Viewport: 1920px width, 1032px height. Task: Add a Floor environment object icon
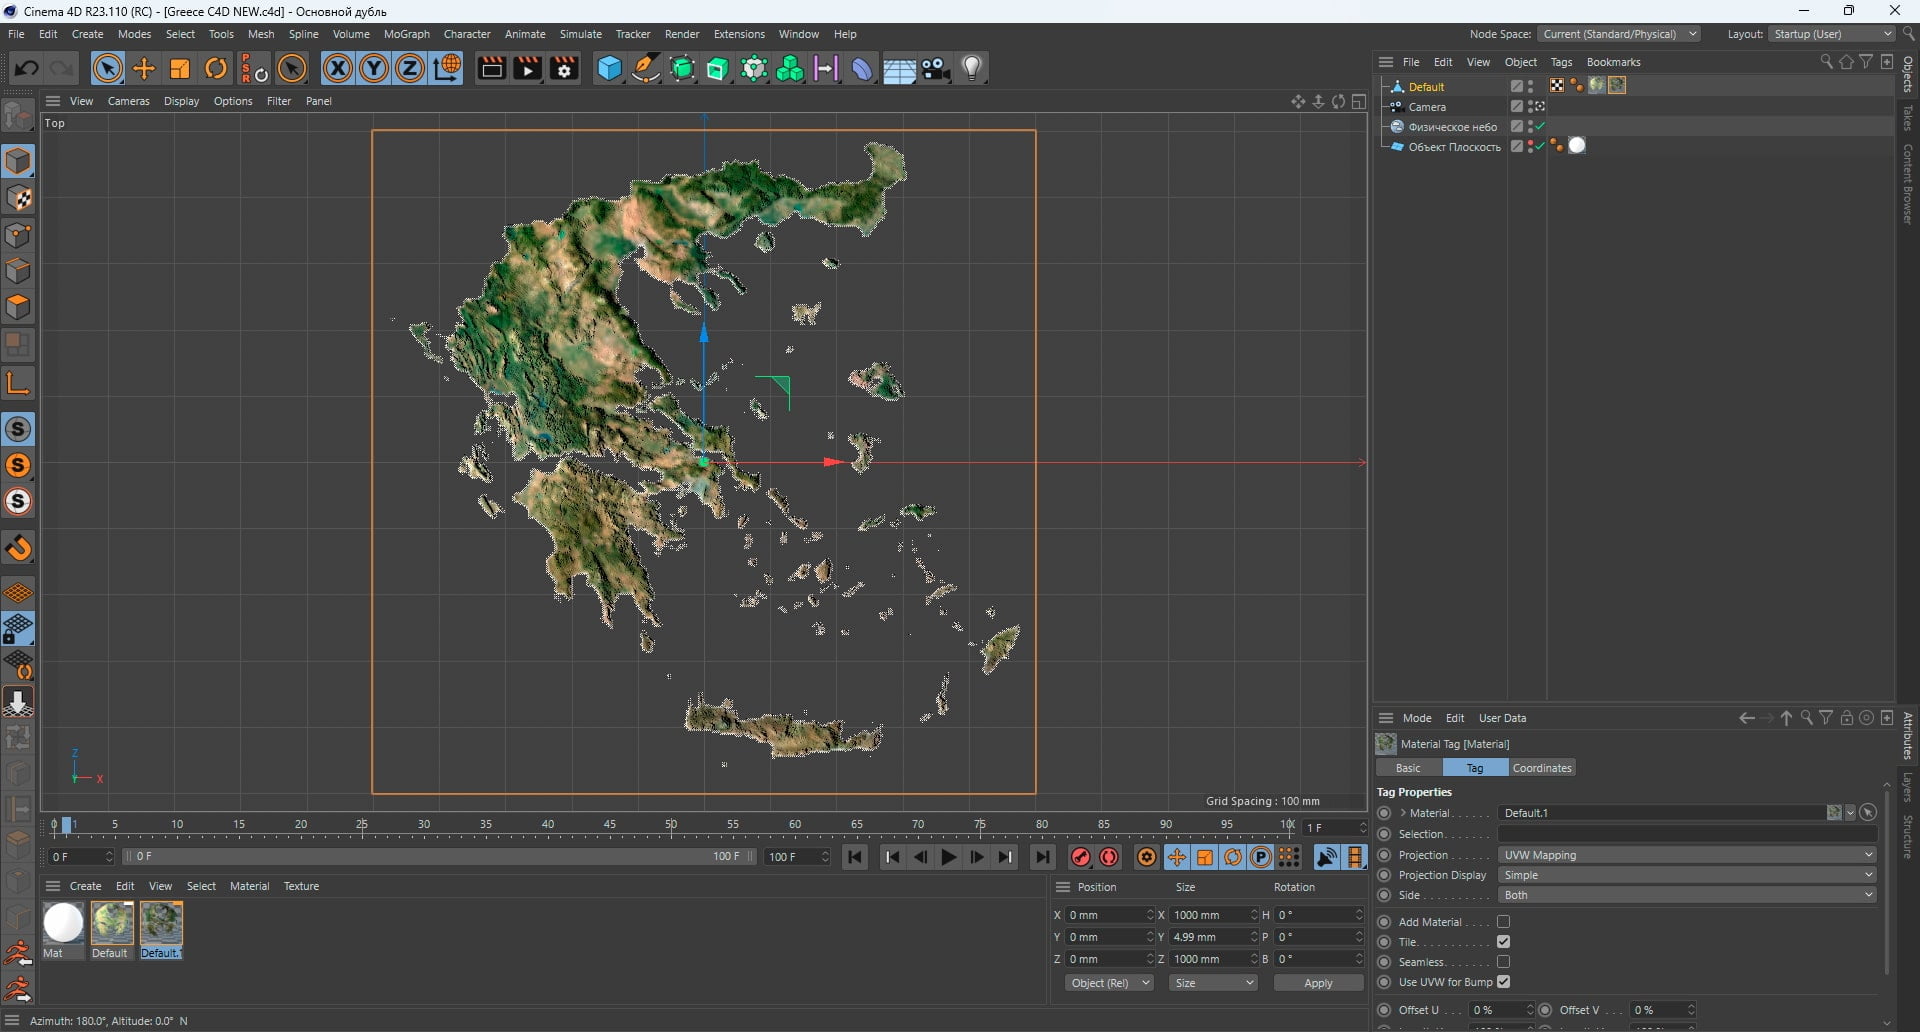pyautogui.click(x=899, y=68)
